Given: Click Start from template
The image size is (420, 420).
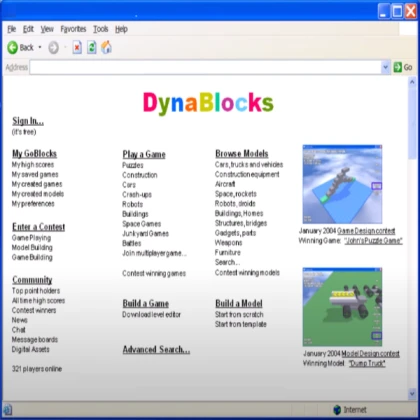Looking at the screenshot, I should click(x=241, y=324).
